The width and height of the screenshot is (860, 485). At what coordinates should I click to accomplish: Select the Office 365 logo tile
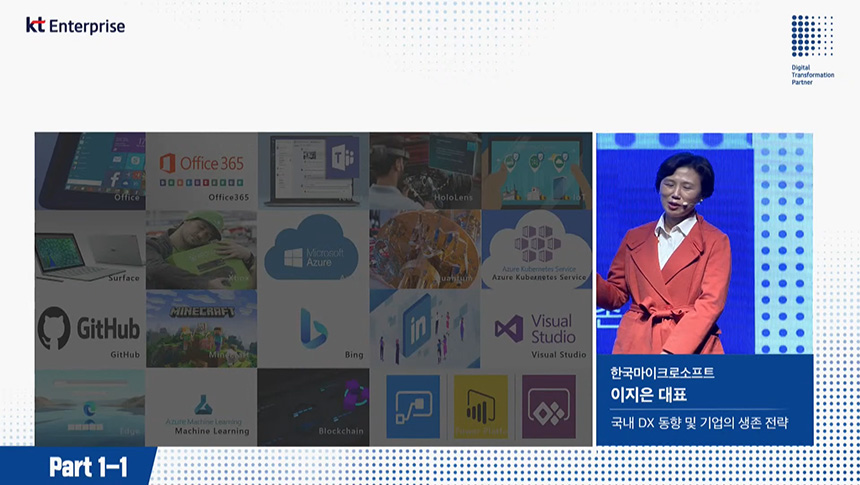click(x=201, y=171)
